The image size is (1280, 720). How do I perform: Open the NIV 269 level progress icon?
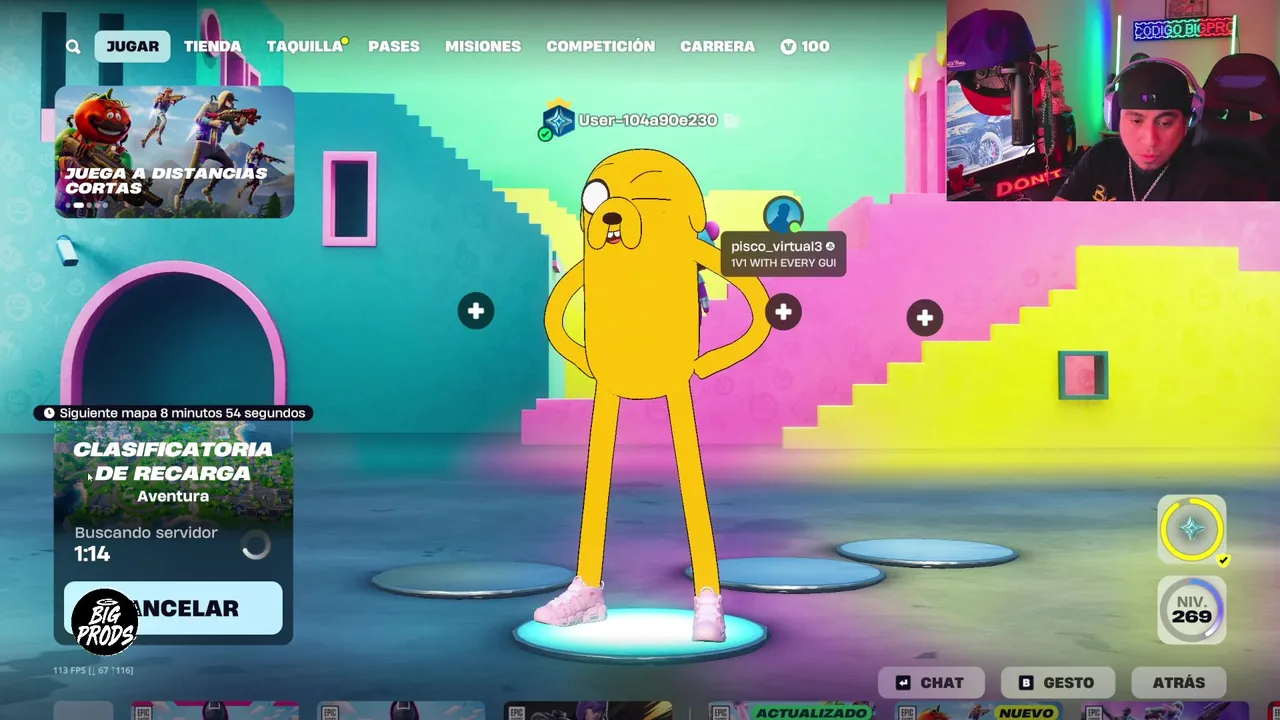(1192, 610)
